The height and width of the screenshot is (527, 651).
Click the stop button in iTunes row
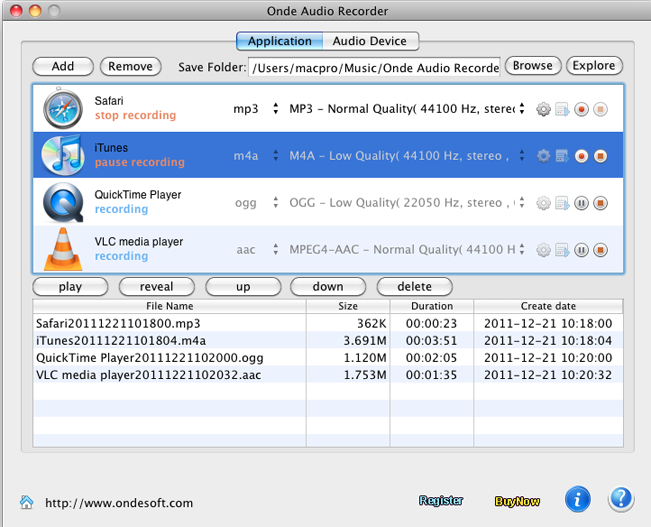point(600,156)
